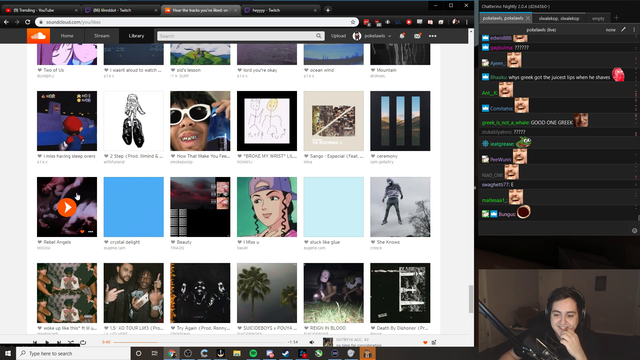Click the stuck like glue track title
The width and height of the screenshot is (640, 360).
click(325, 242)
